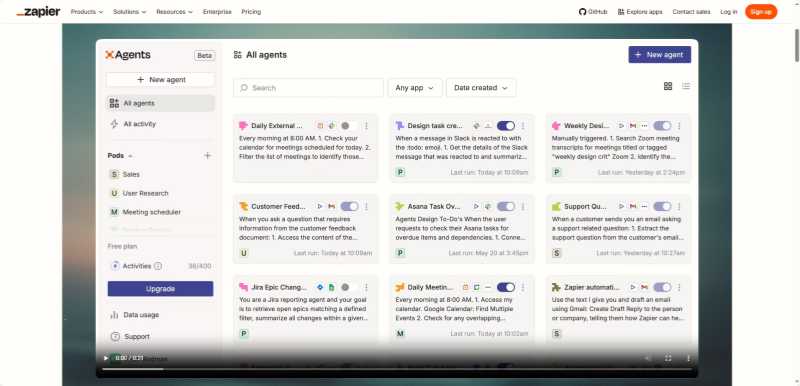Toggle the Weekly Design agent switch
The width and height of the screenshot is (800, 386).
coord(662,126)
